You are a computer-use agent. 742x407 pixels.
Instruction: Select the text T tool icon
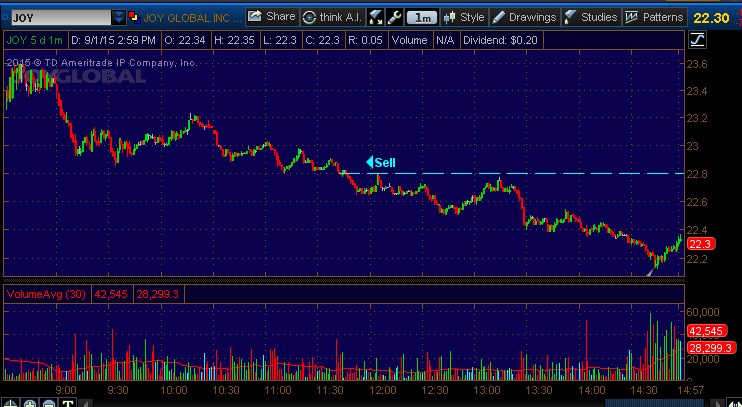[x=68, y=403]
